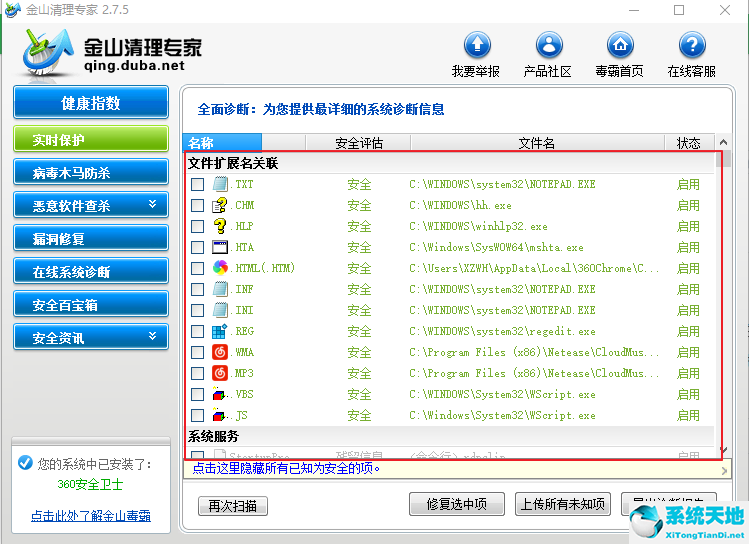The image size is (749, 544).
Task: Select C:\WINDOWS\winhlp32.exe file path
Action: click(x=478, y=226)
